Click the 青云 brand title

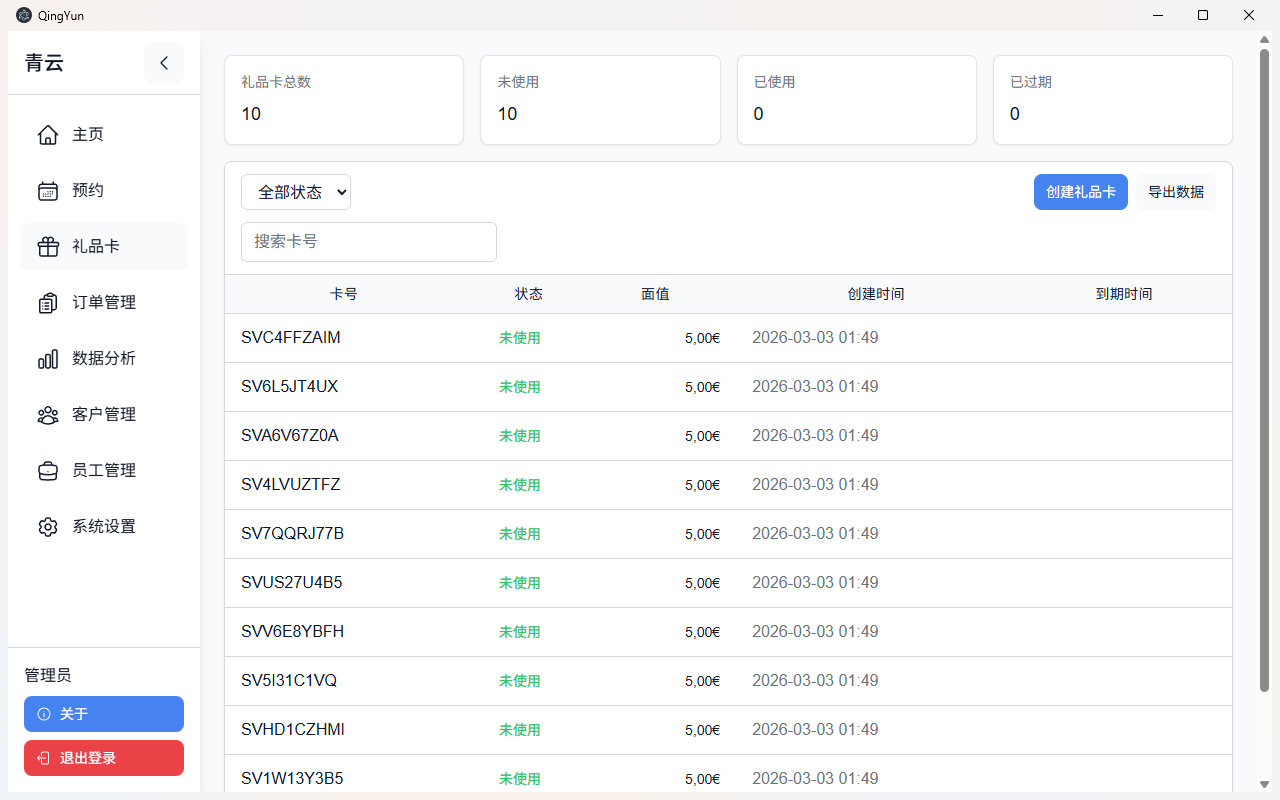(45, 63)
